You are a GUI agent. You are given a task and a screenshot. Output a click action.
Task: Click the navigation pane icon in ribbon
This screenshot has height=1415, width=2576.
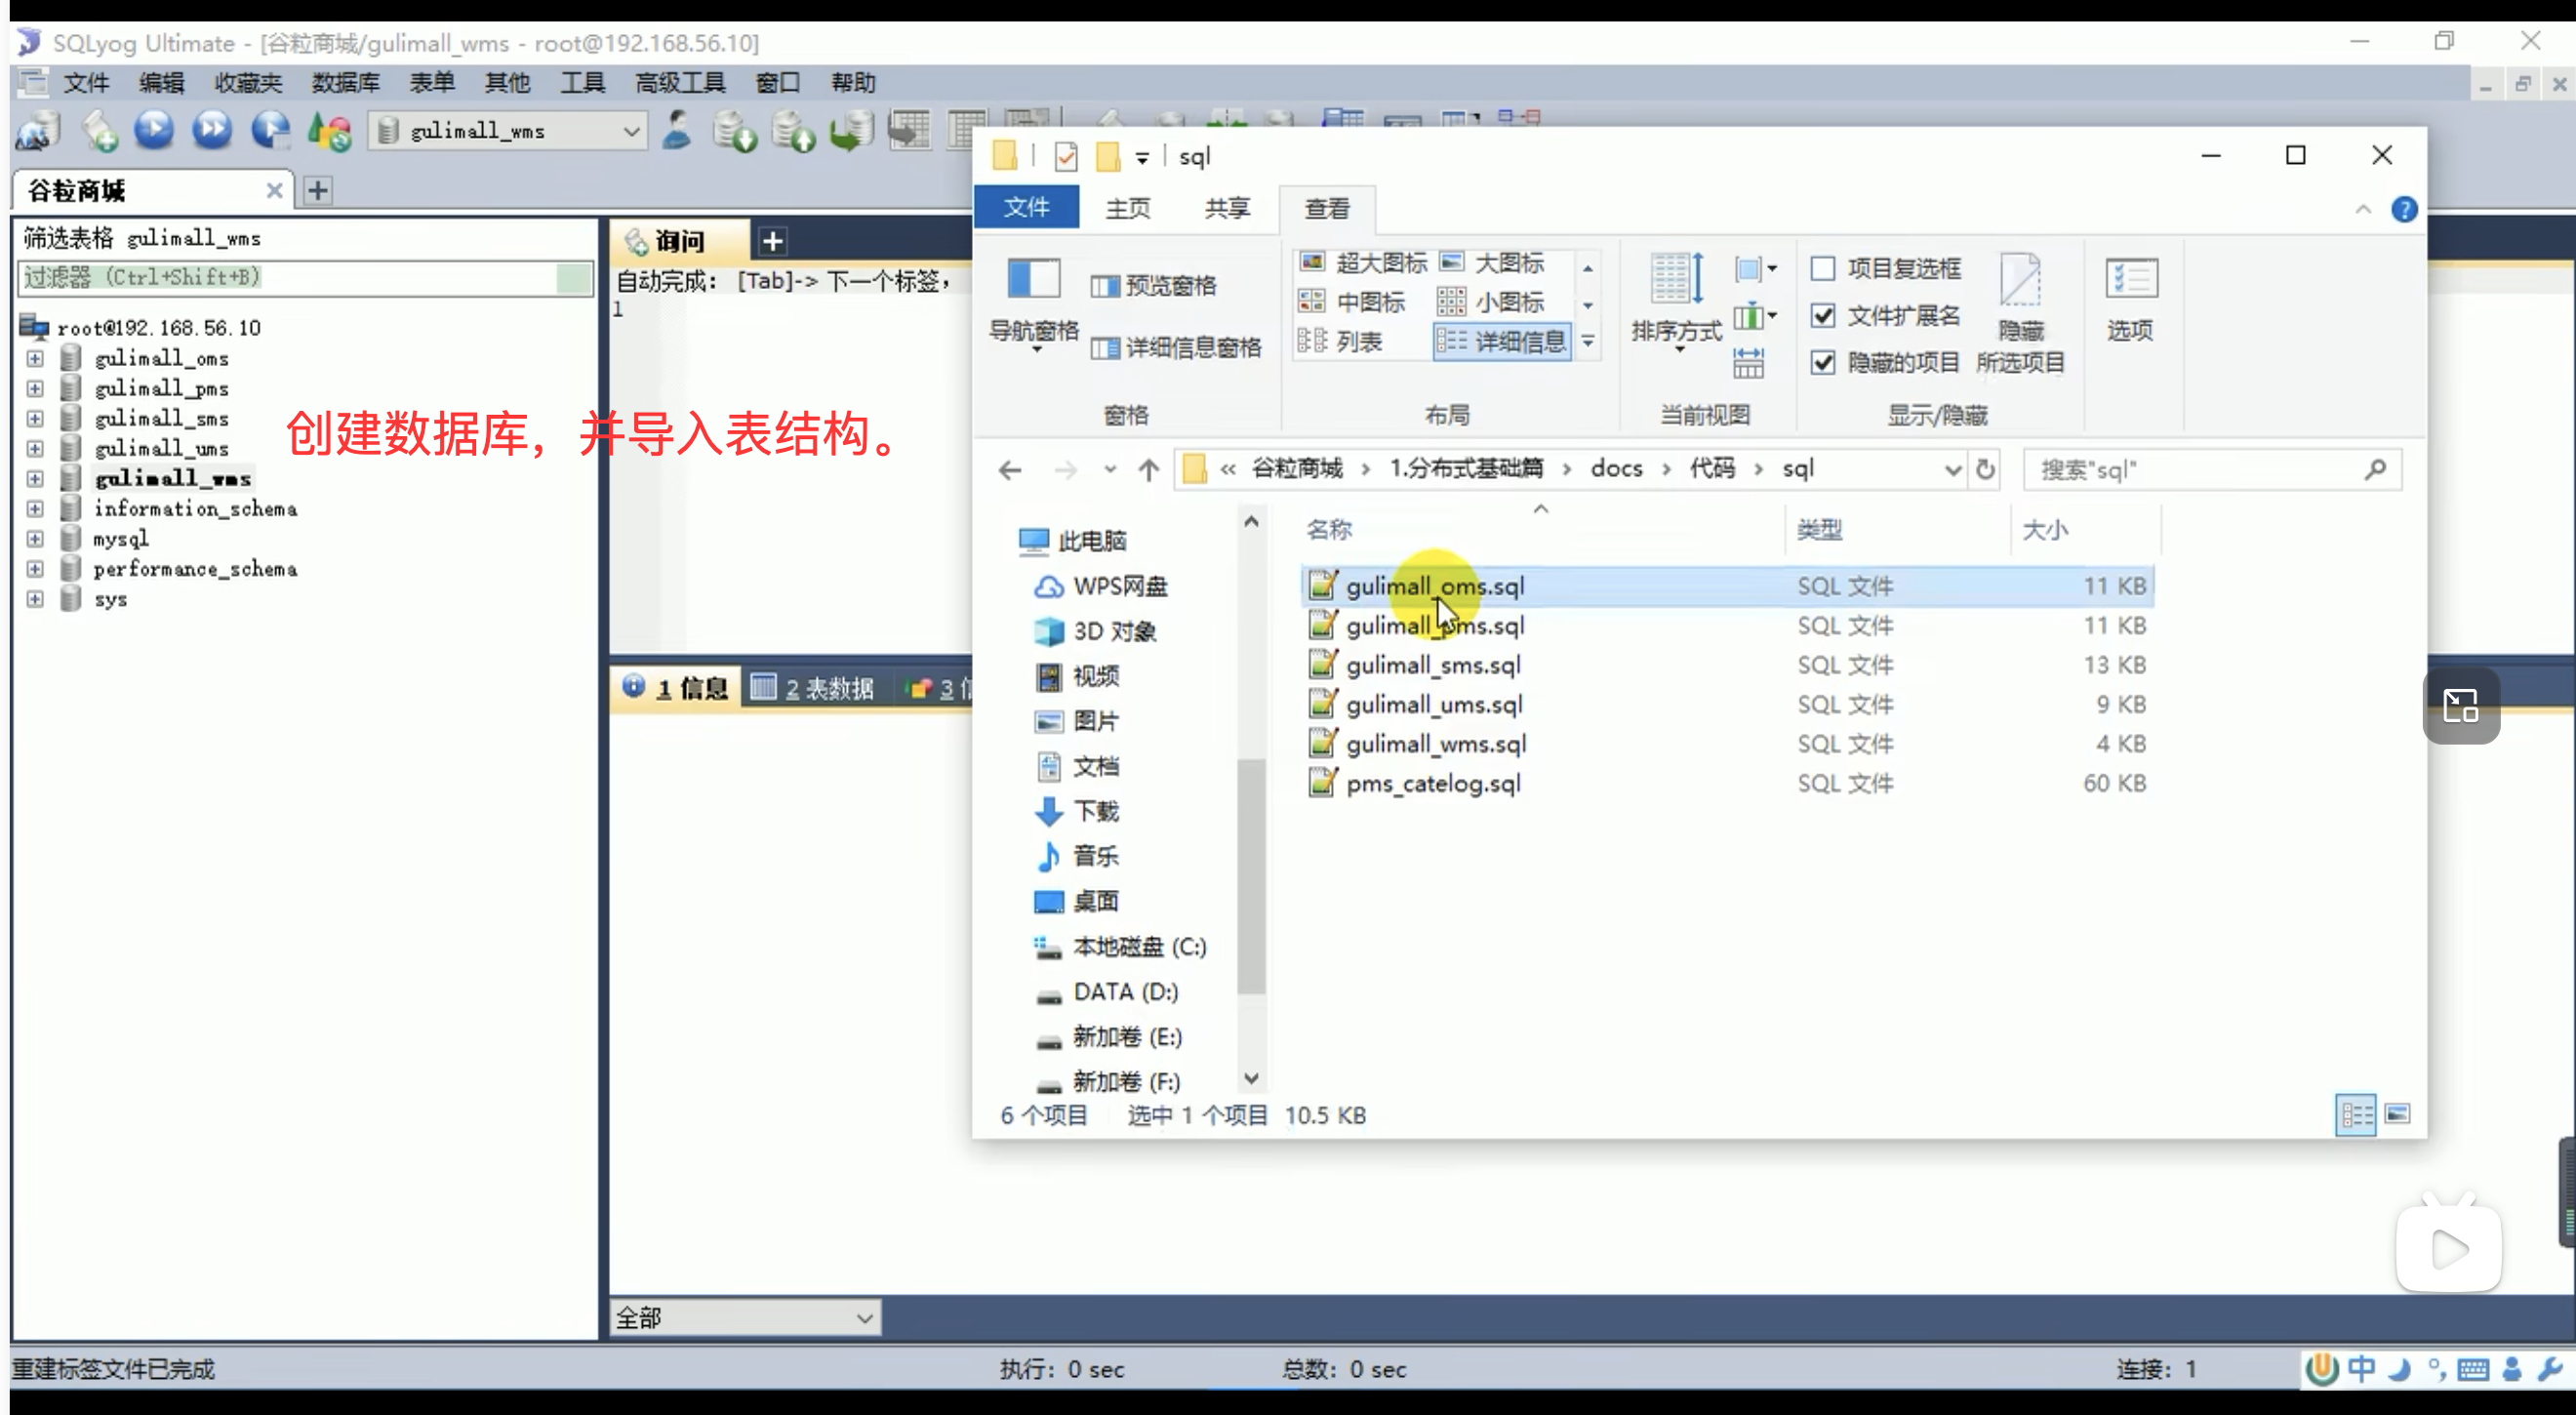(1033, 280)
